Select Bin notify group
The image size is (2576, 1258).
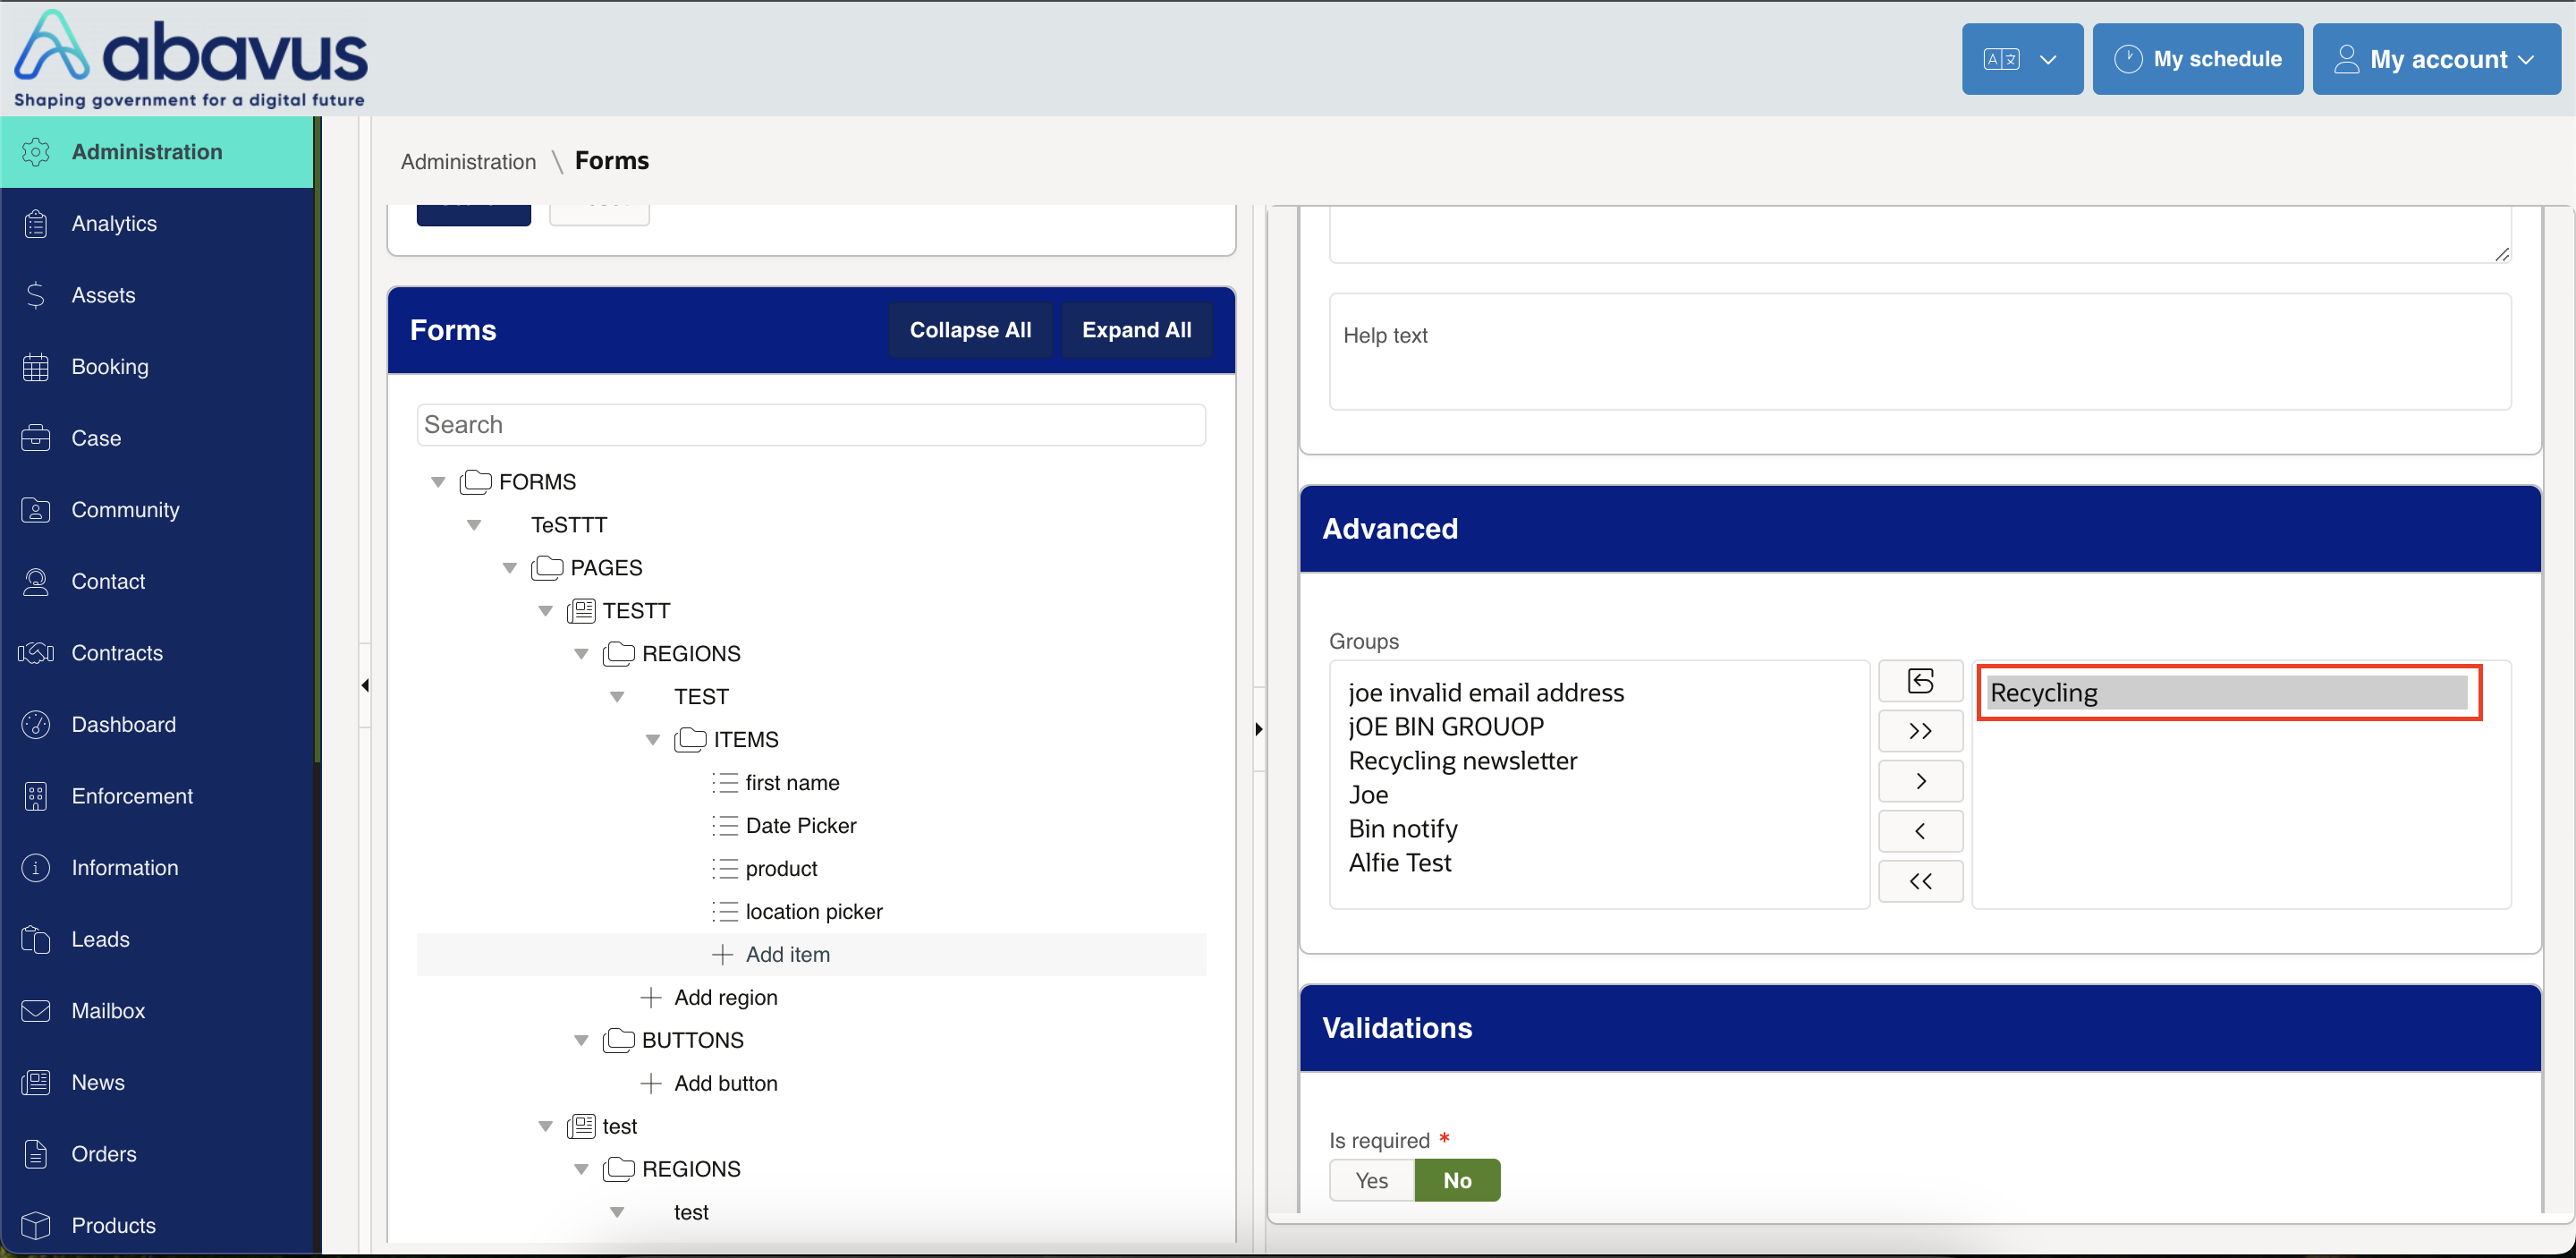[1403, 828]
